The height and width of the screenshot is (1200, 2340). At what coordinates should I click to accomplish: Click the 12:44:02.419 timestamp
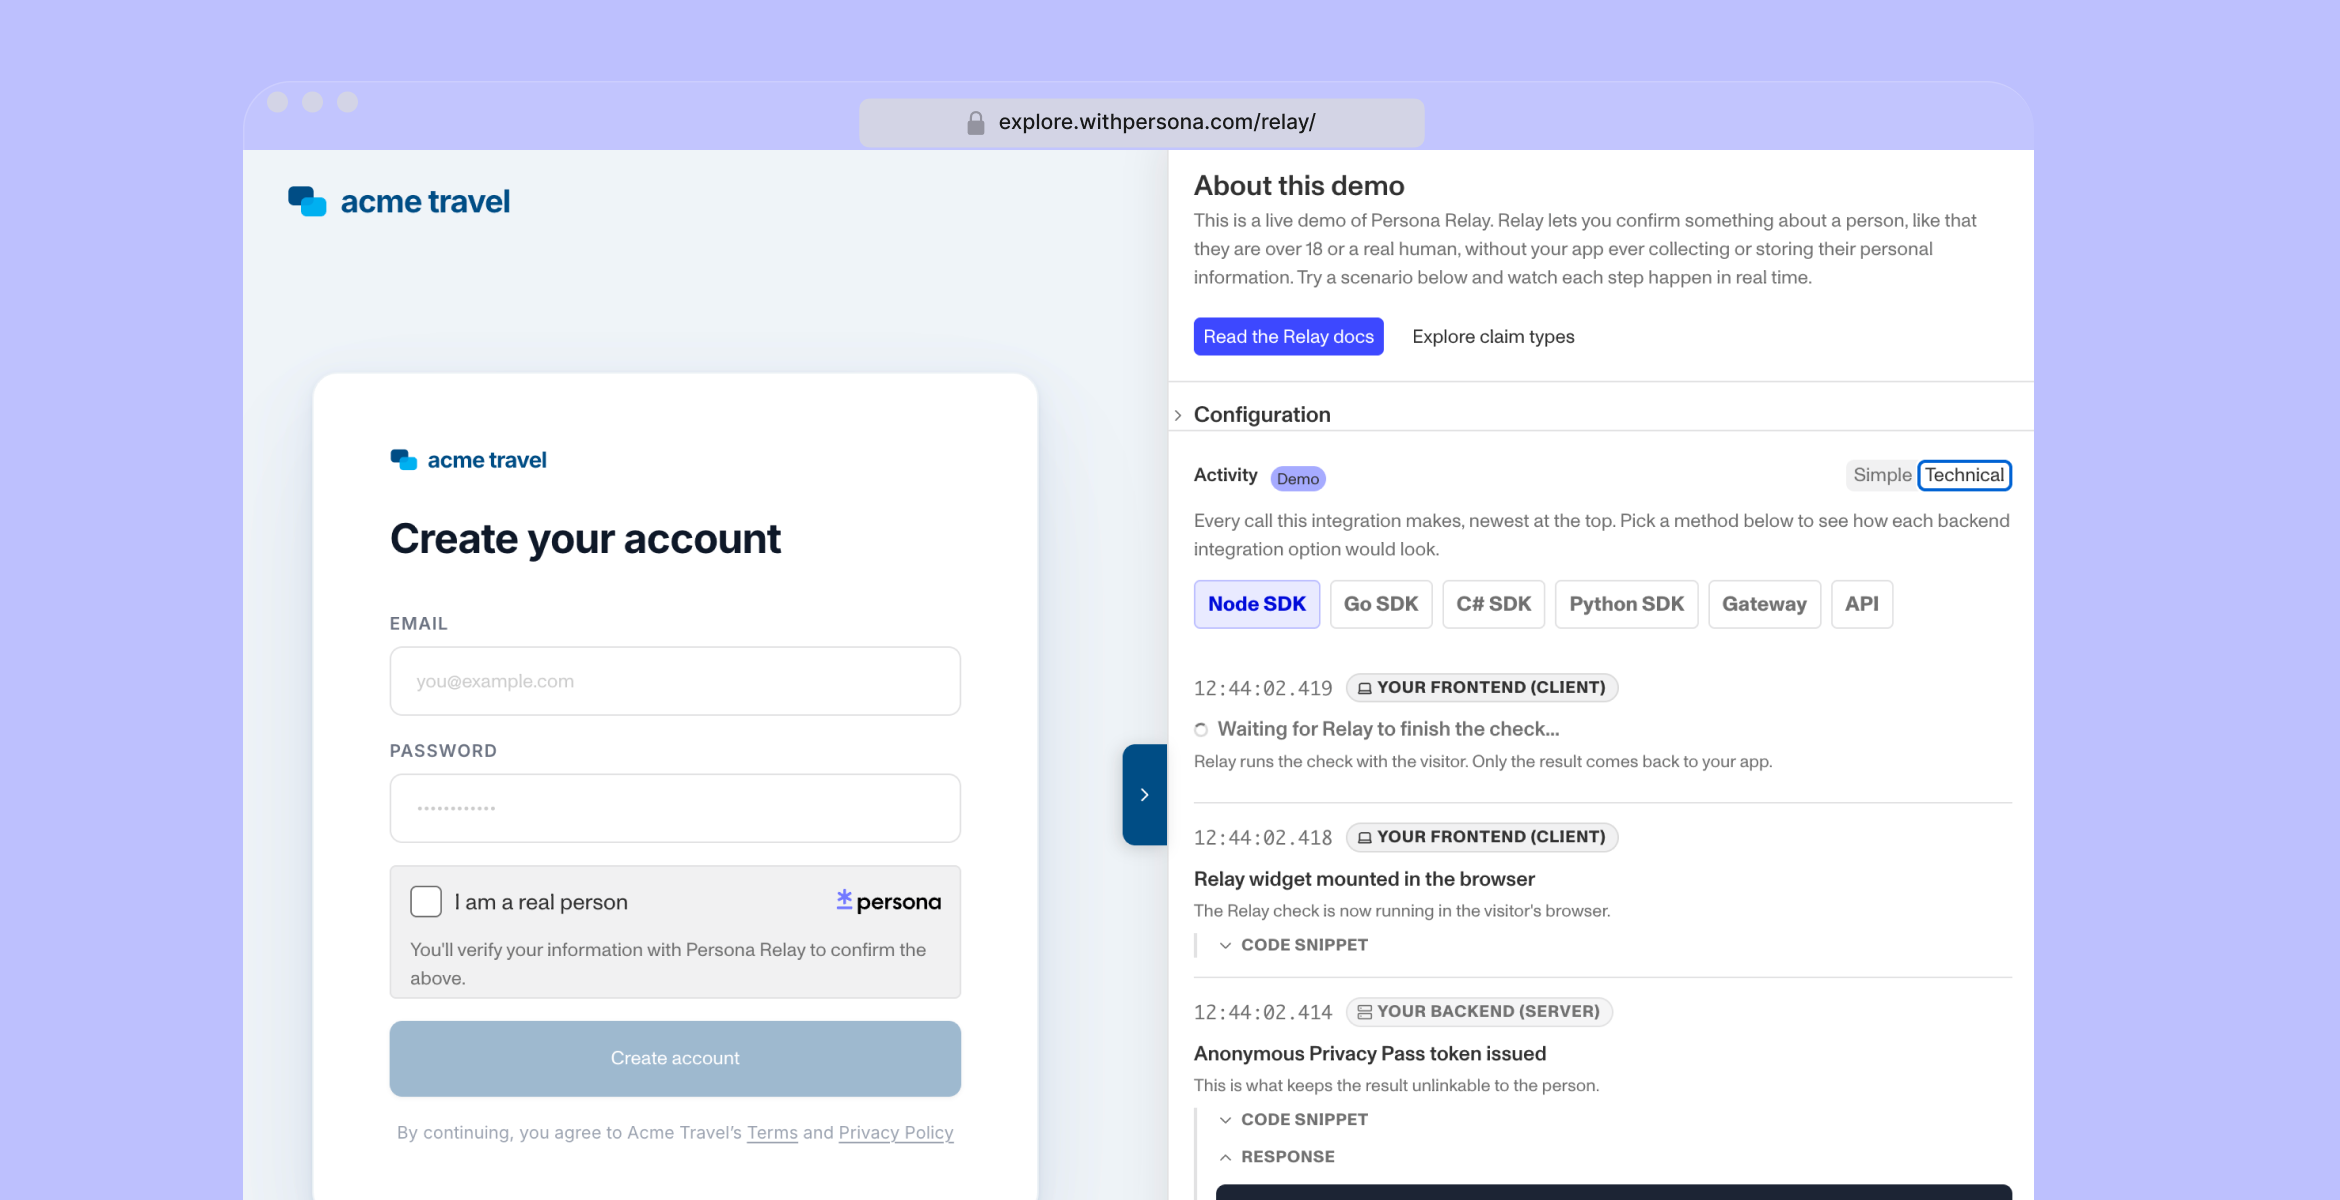point(1263,688)
